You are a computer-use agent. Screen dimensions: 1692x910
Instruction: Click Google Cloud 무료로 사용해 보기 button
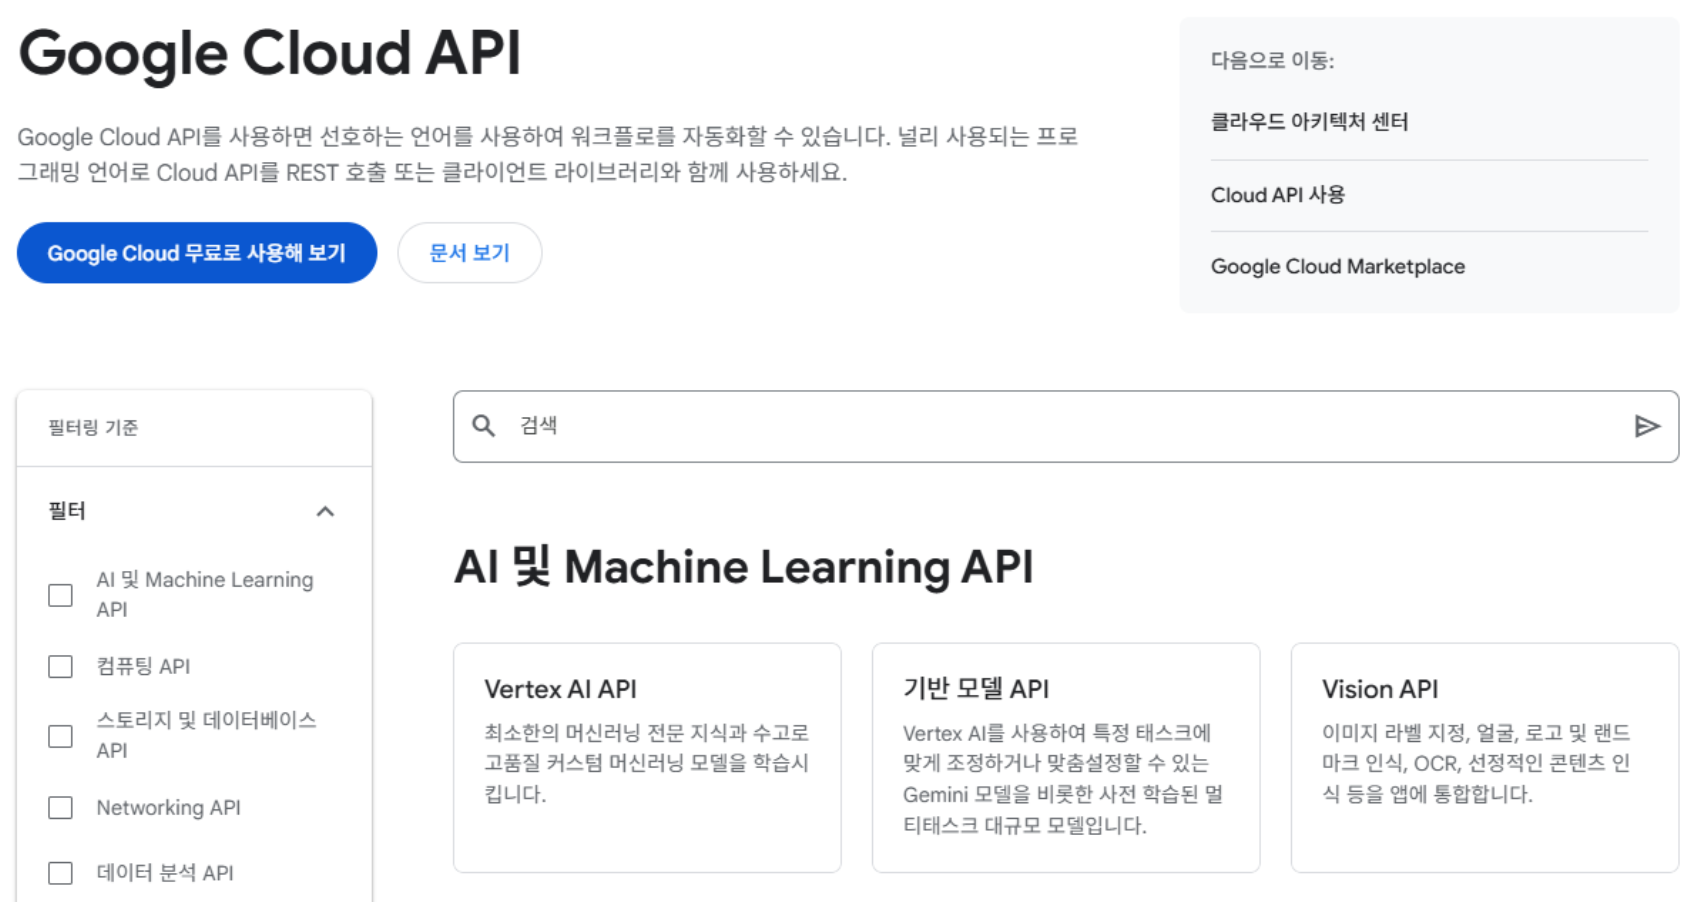[197, 253]
